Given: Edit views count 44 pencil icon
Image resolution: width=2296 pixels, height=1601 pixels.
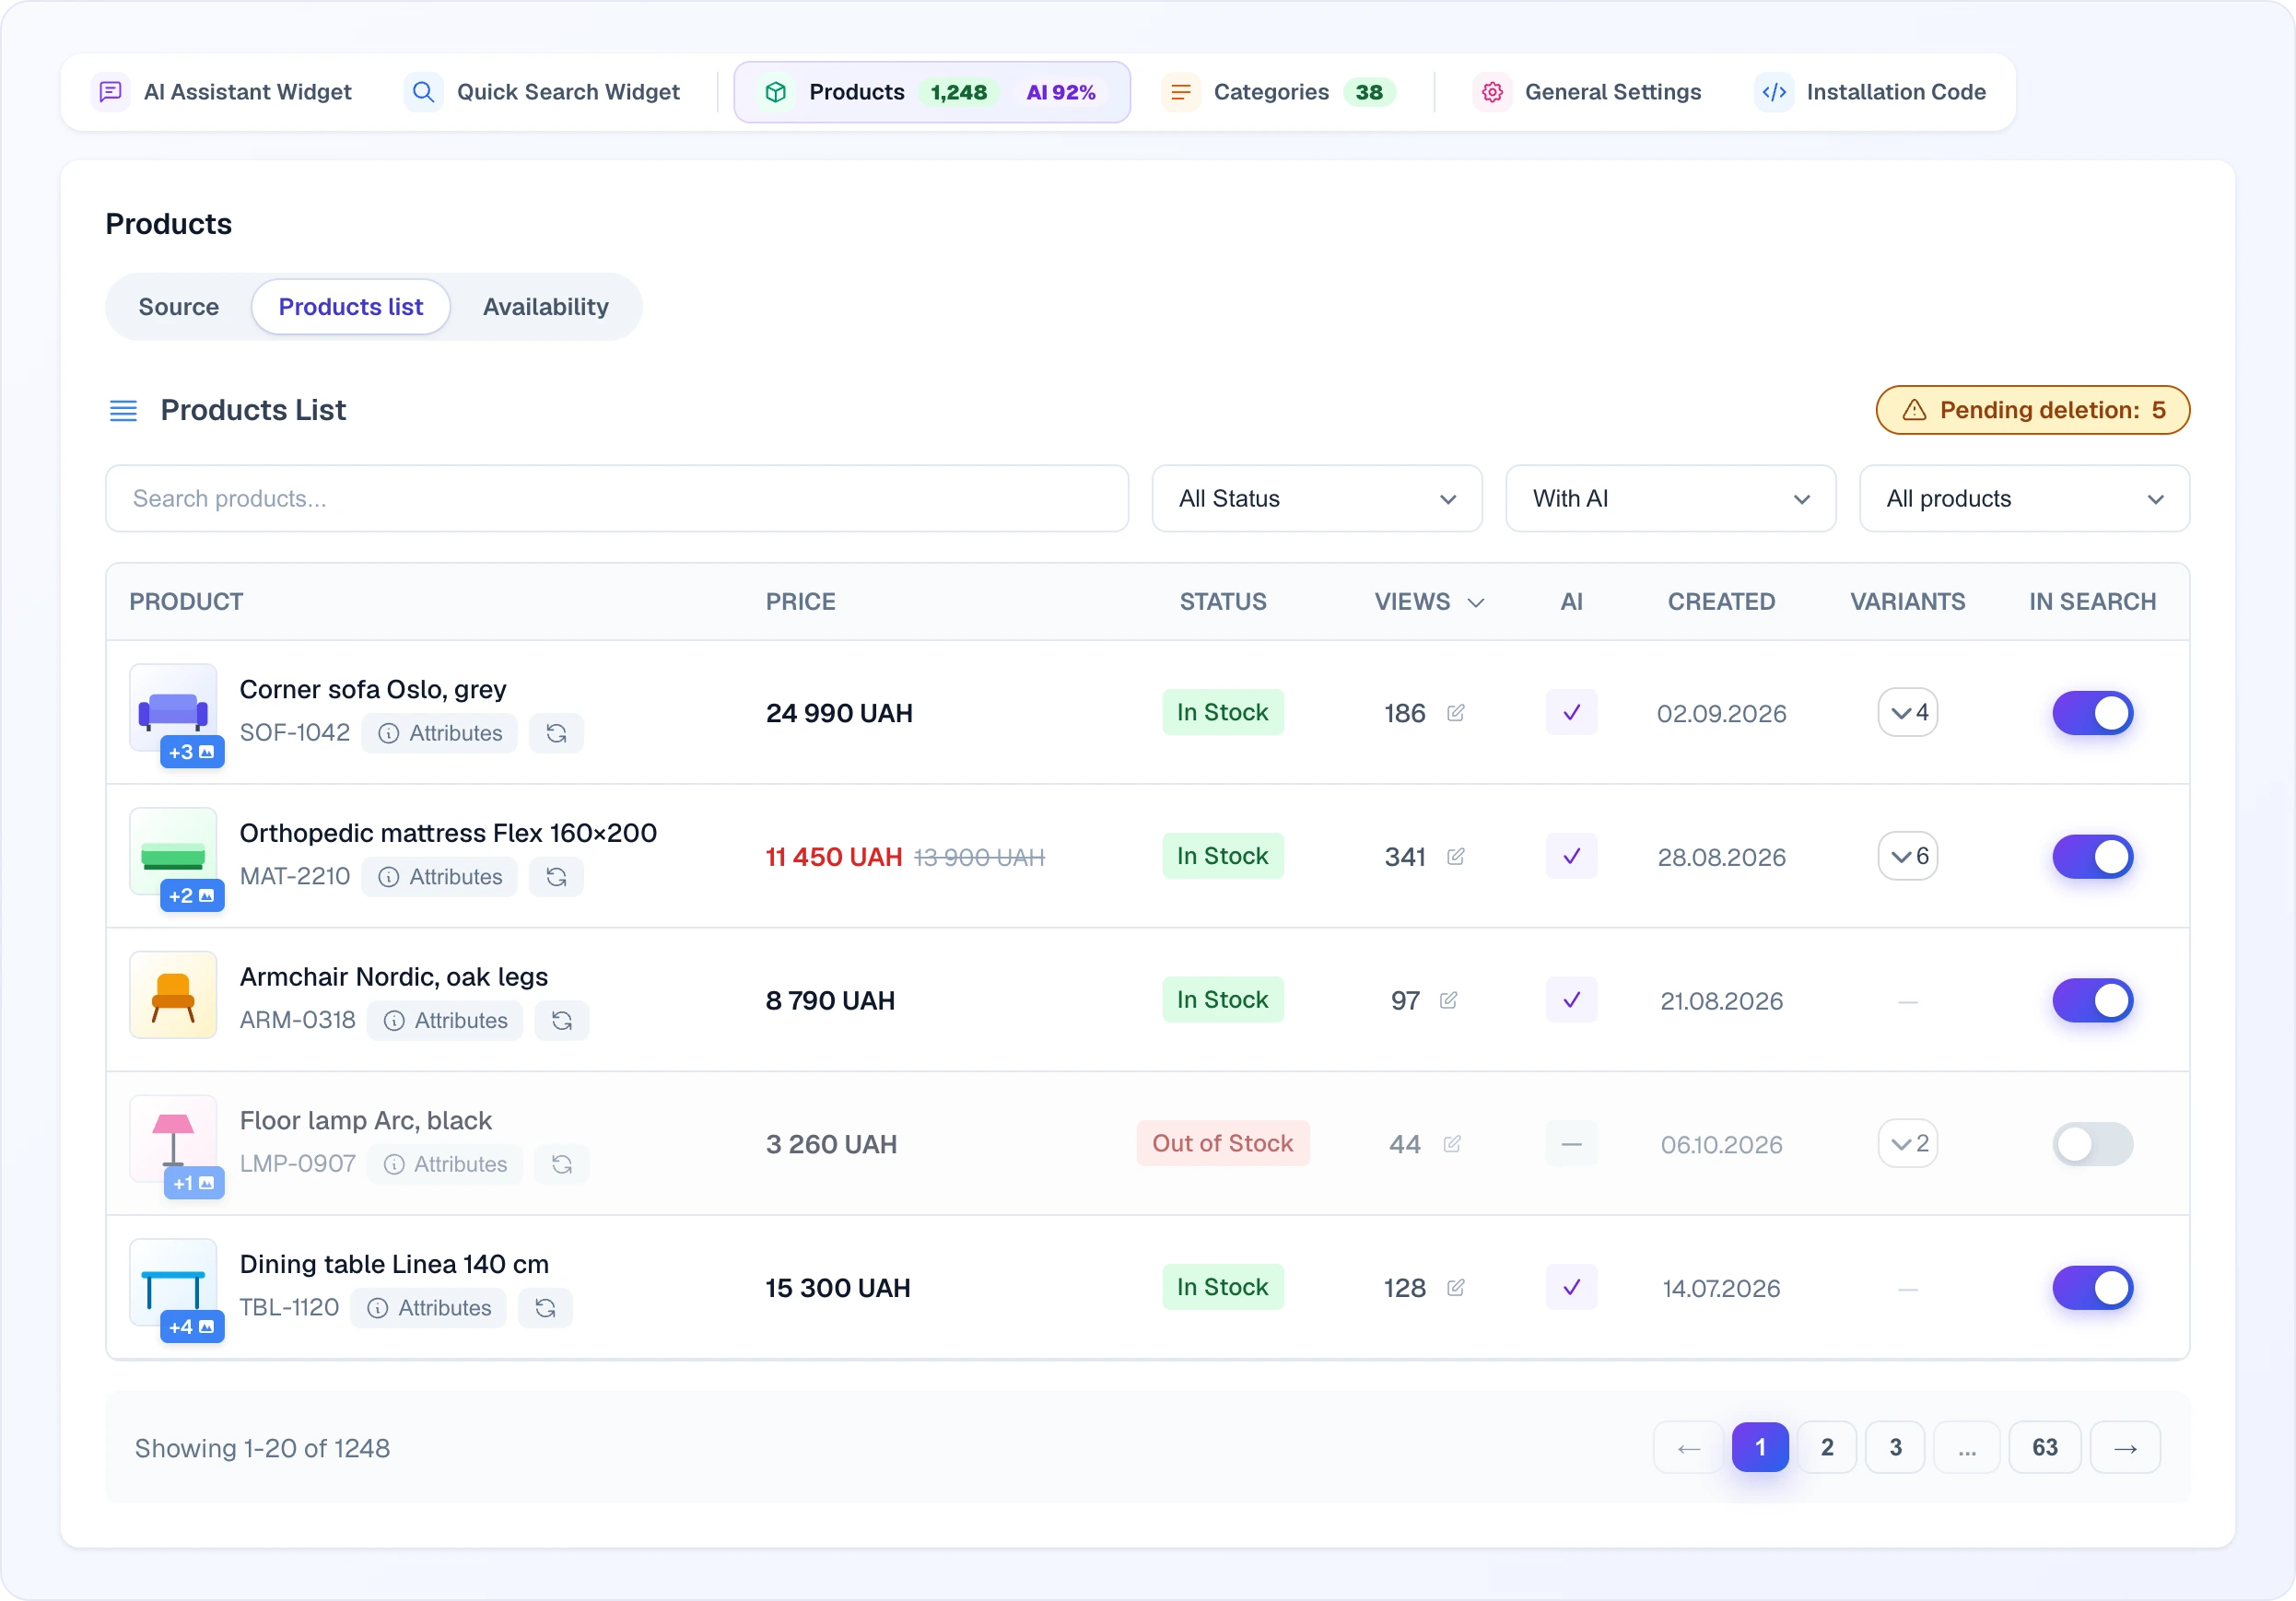Looking at the screenshot, I should [1452, 1144].
